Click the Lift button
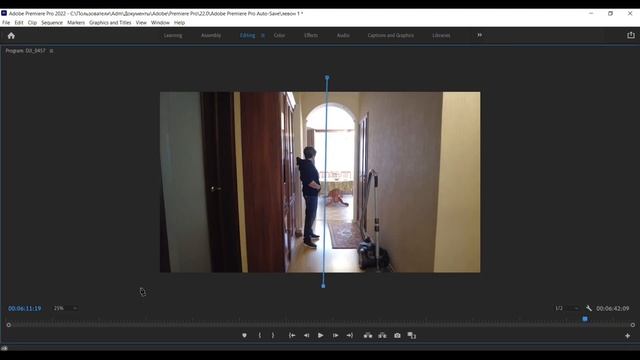 368,336
